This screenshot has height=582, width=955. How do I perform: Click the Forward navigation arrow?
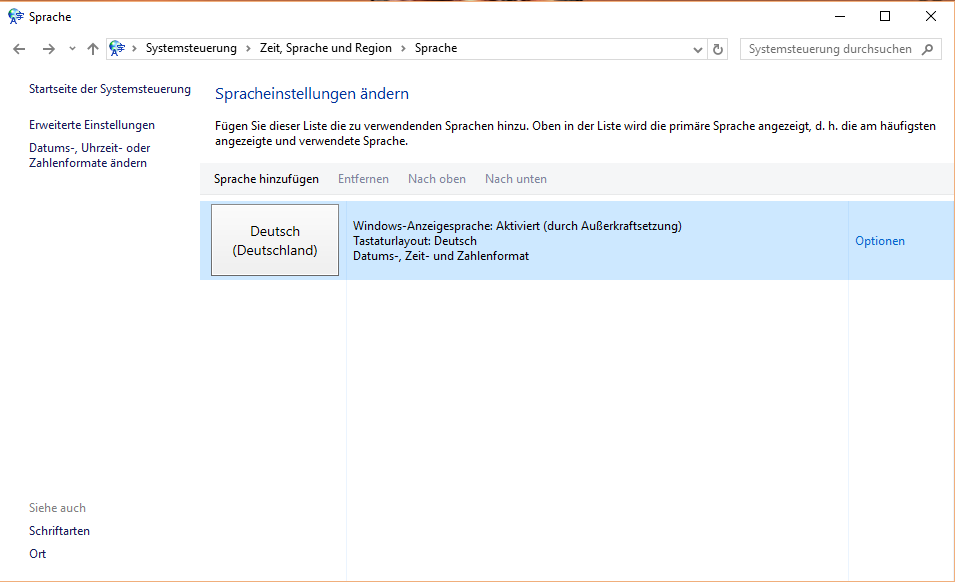48,49
